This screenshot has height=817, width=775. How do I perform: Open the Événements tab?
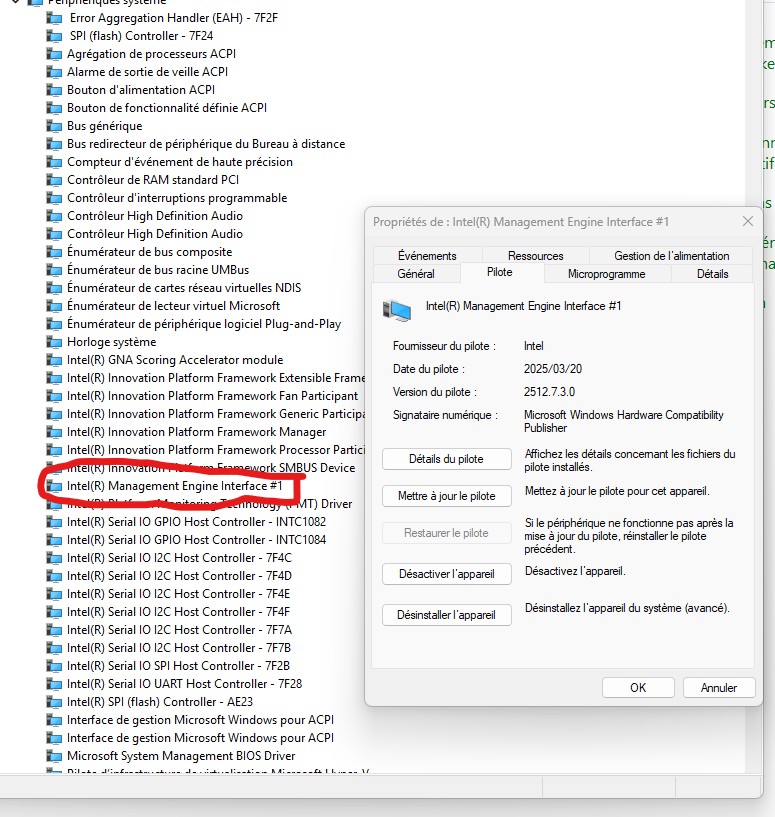(427, 256)
